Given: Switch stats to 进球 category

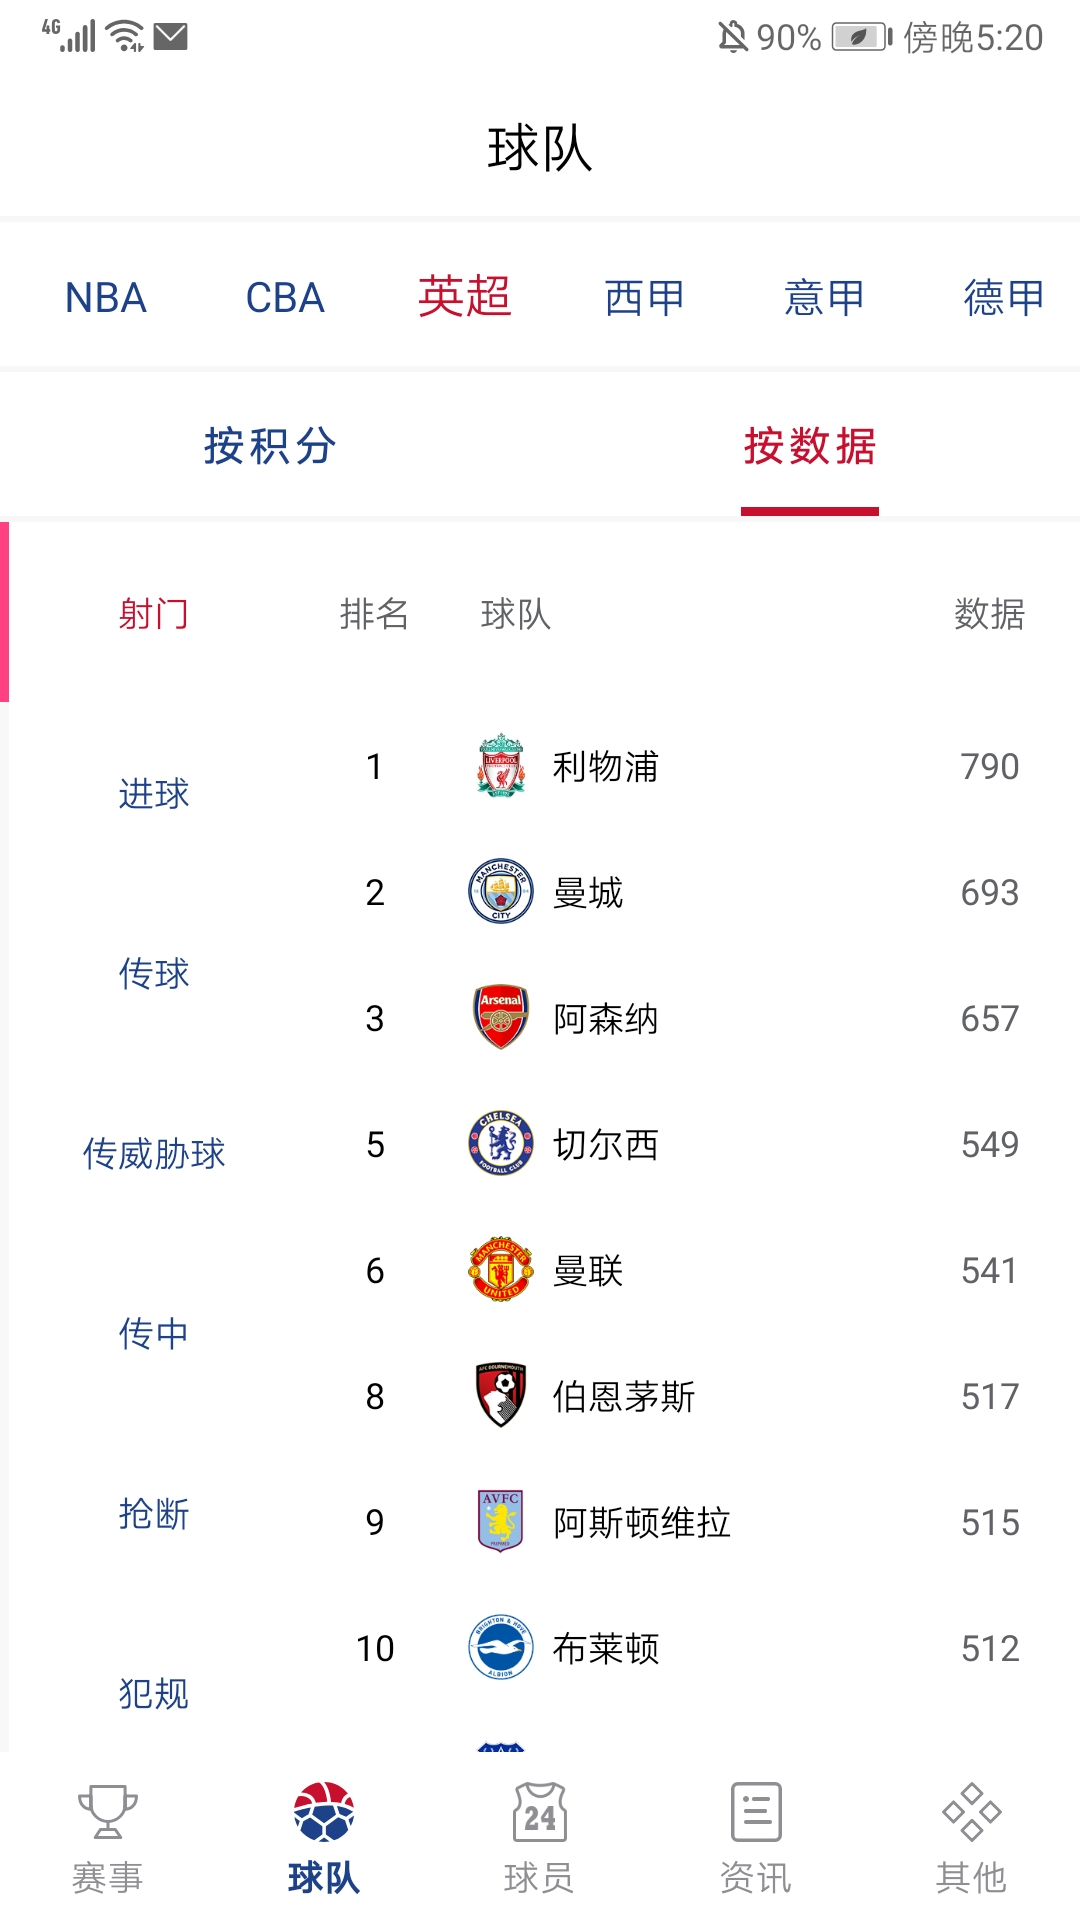Looking at the screenshot, I should (x=155, y=795).
